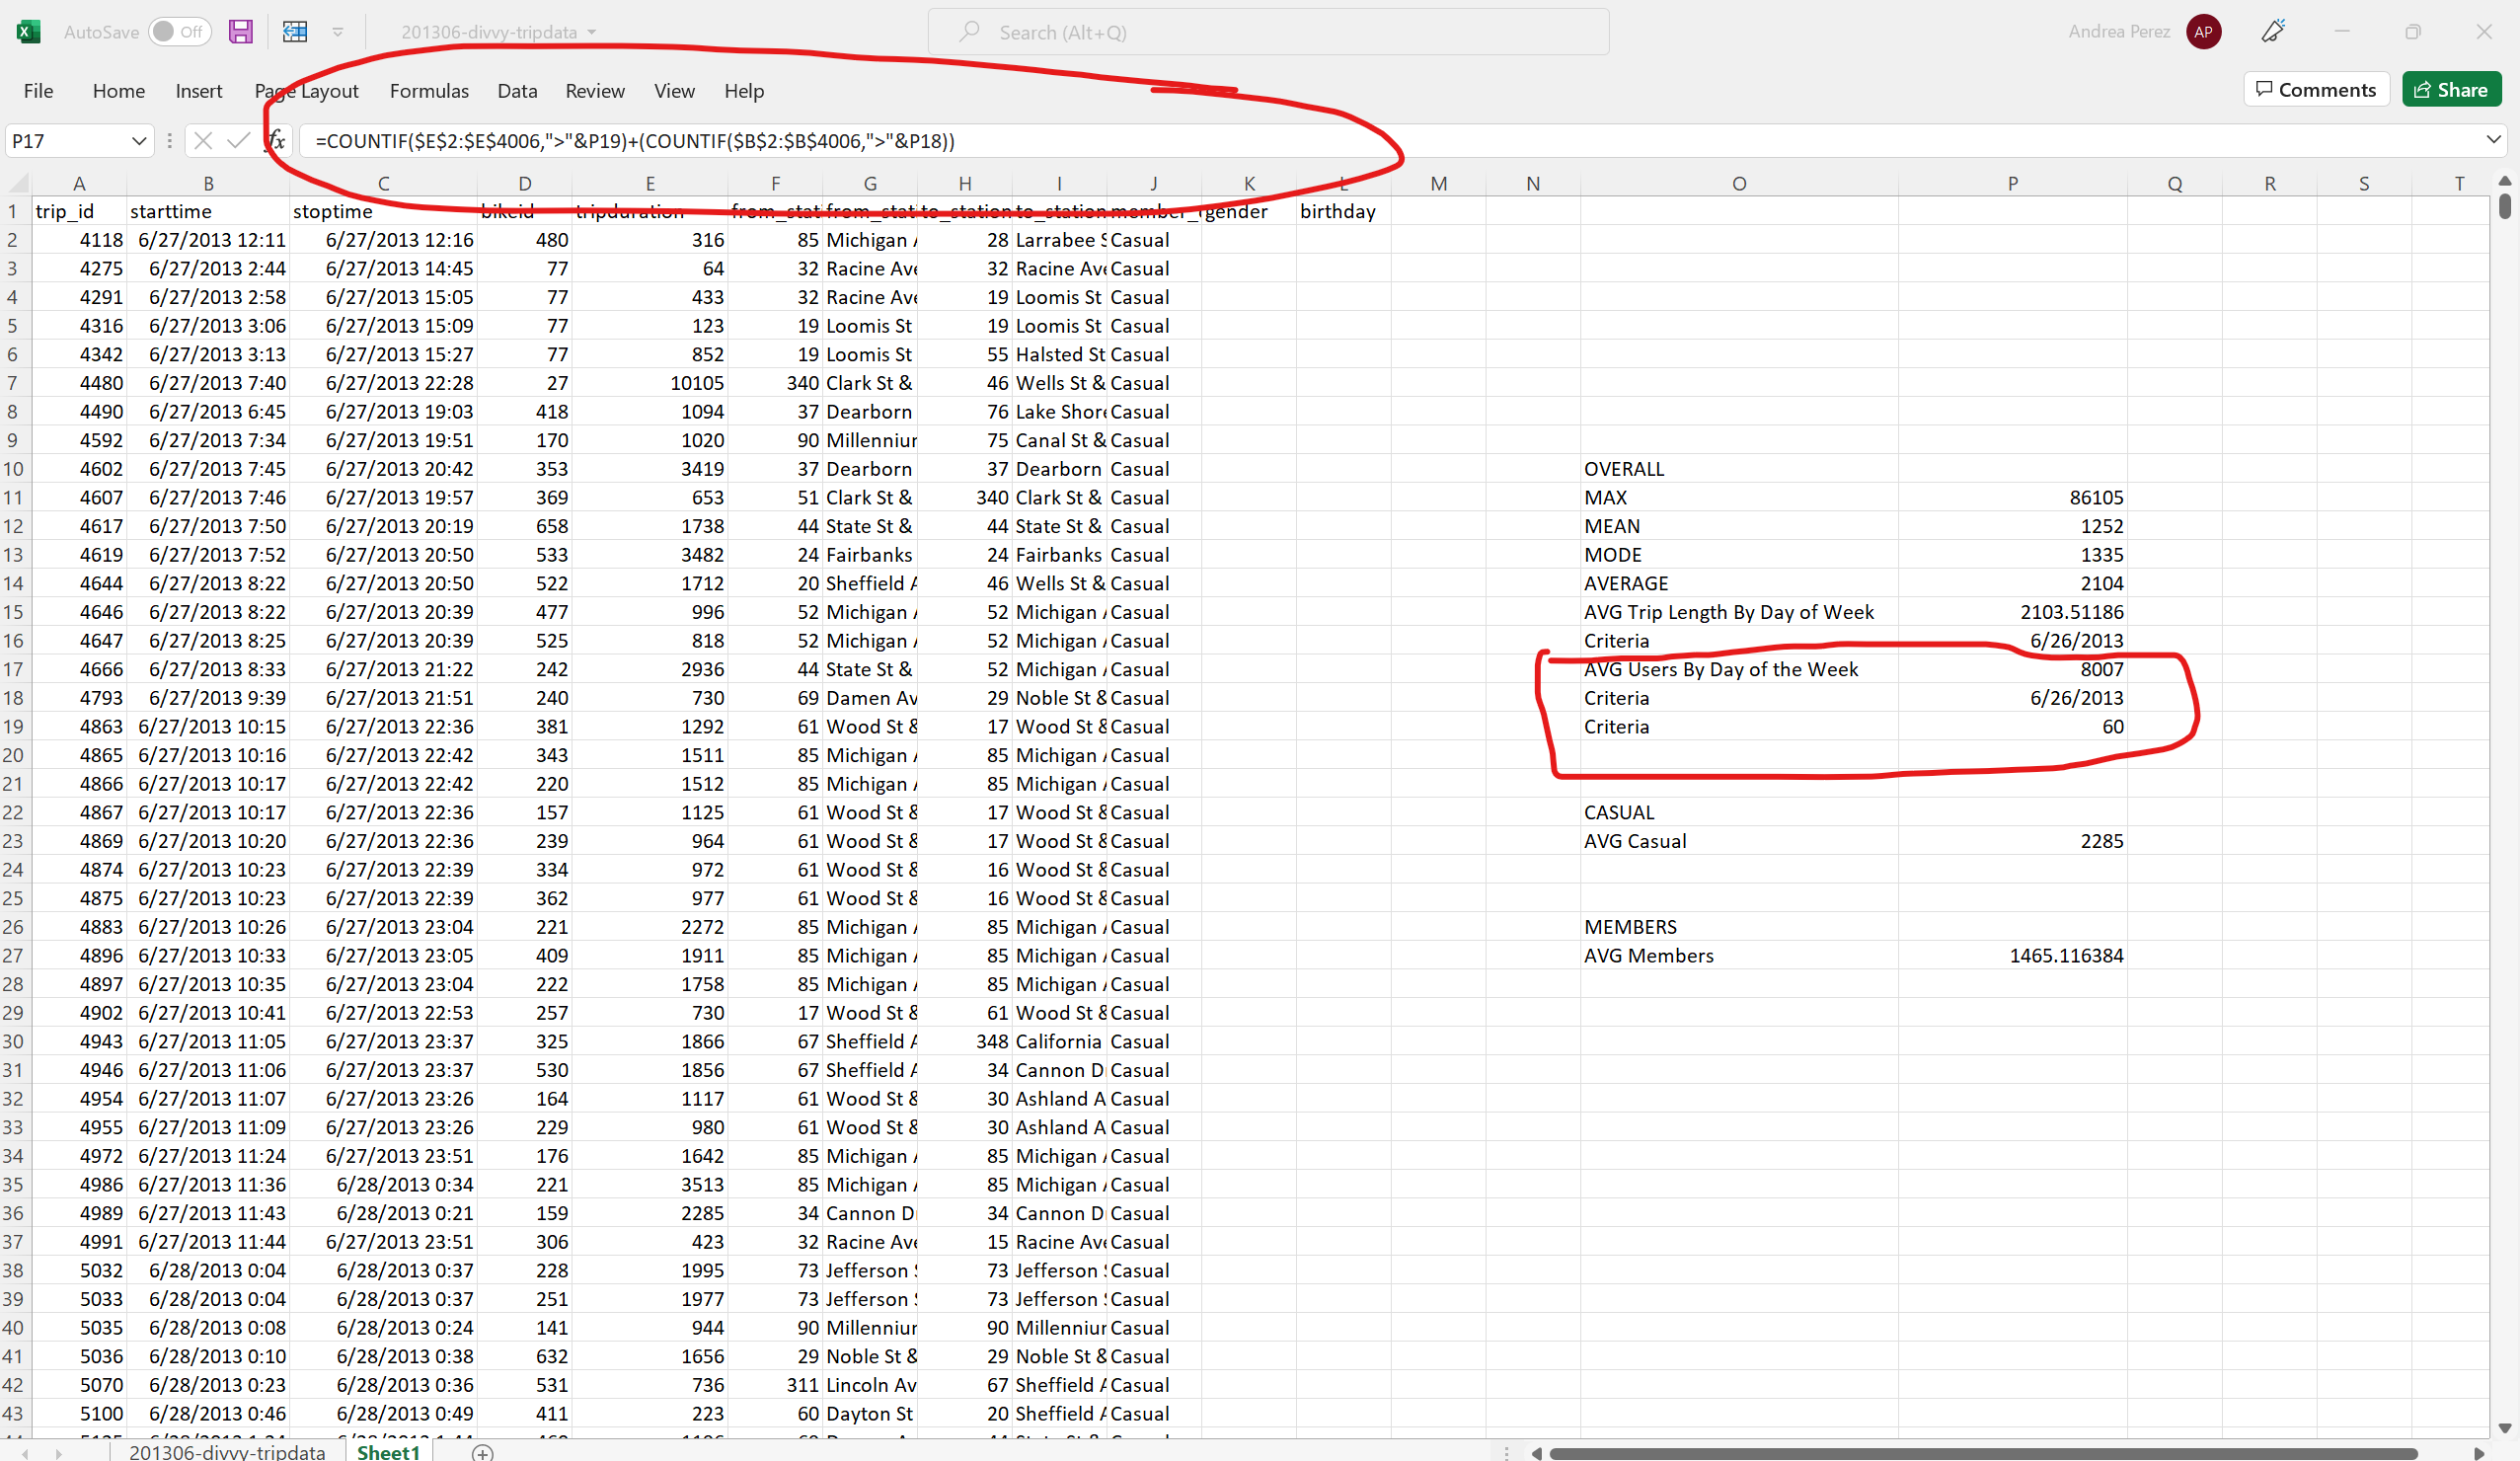
Task: Click next sheet navigation arrow
Action: [x=59, y=1453]
